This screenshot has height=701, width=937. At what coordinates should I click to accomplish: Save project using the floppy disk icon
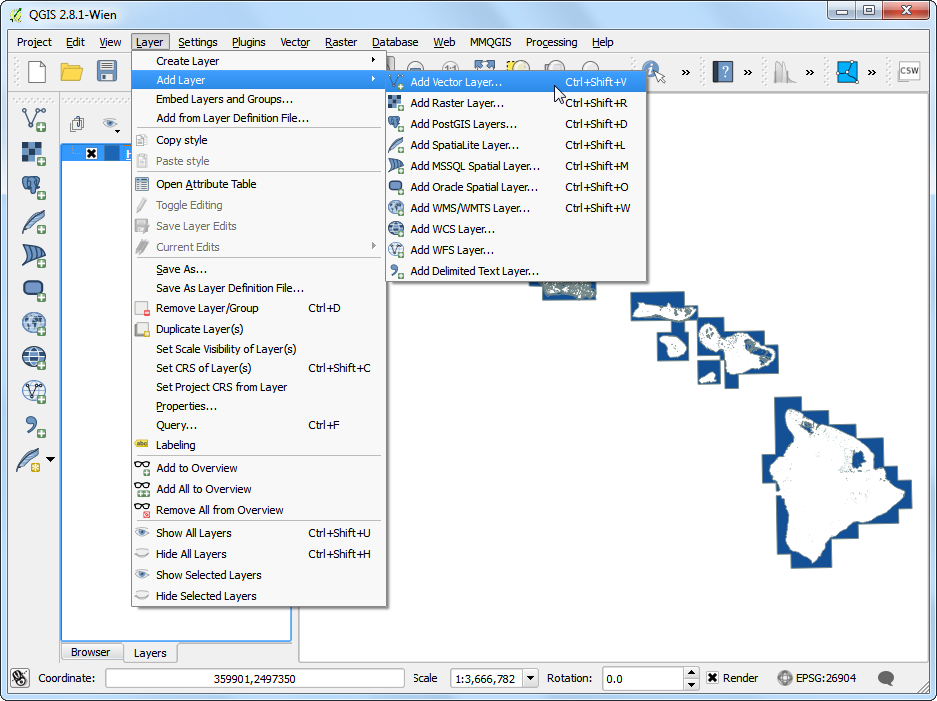[107, 72]
